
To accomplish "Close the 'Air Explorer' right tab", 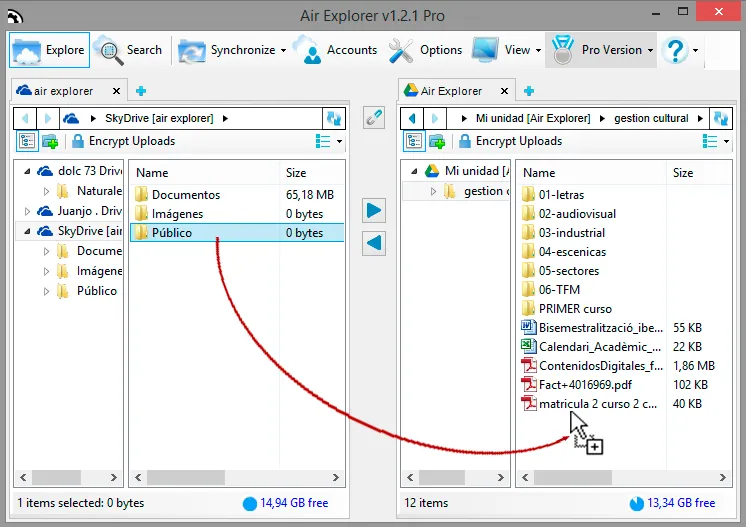I will [504, 91].
